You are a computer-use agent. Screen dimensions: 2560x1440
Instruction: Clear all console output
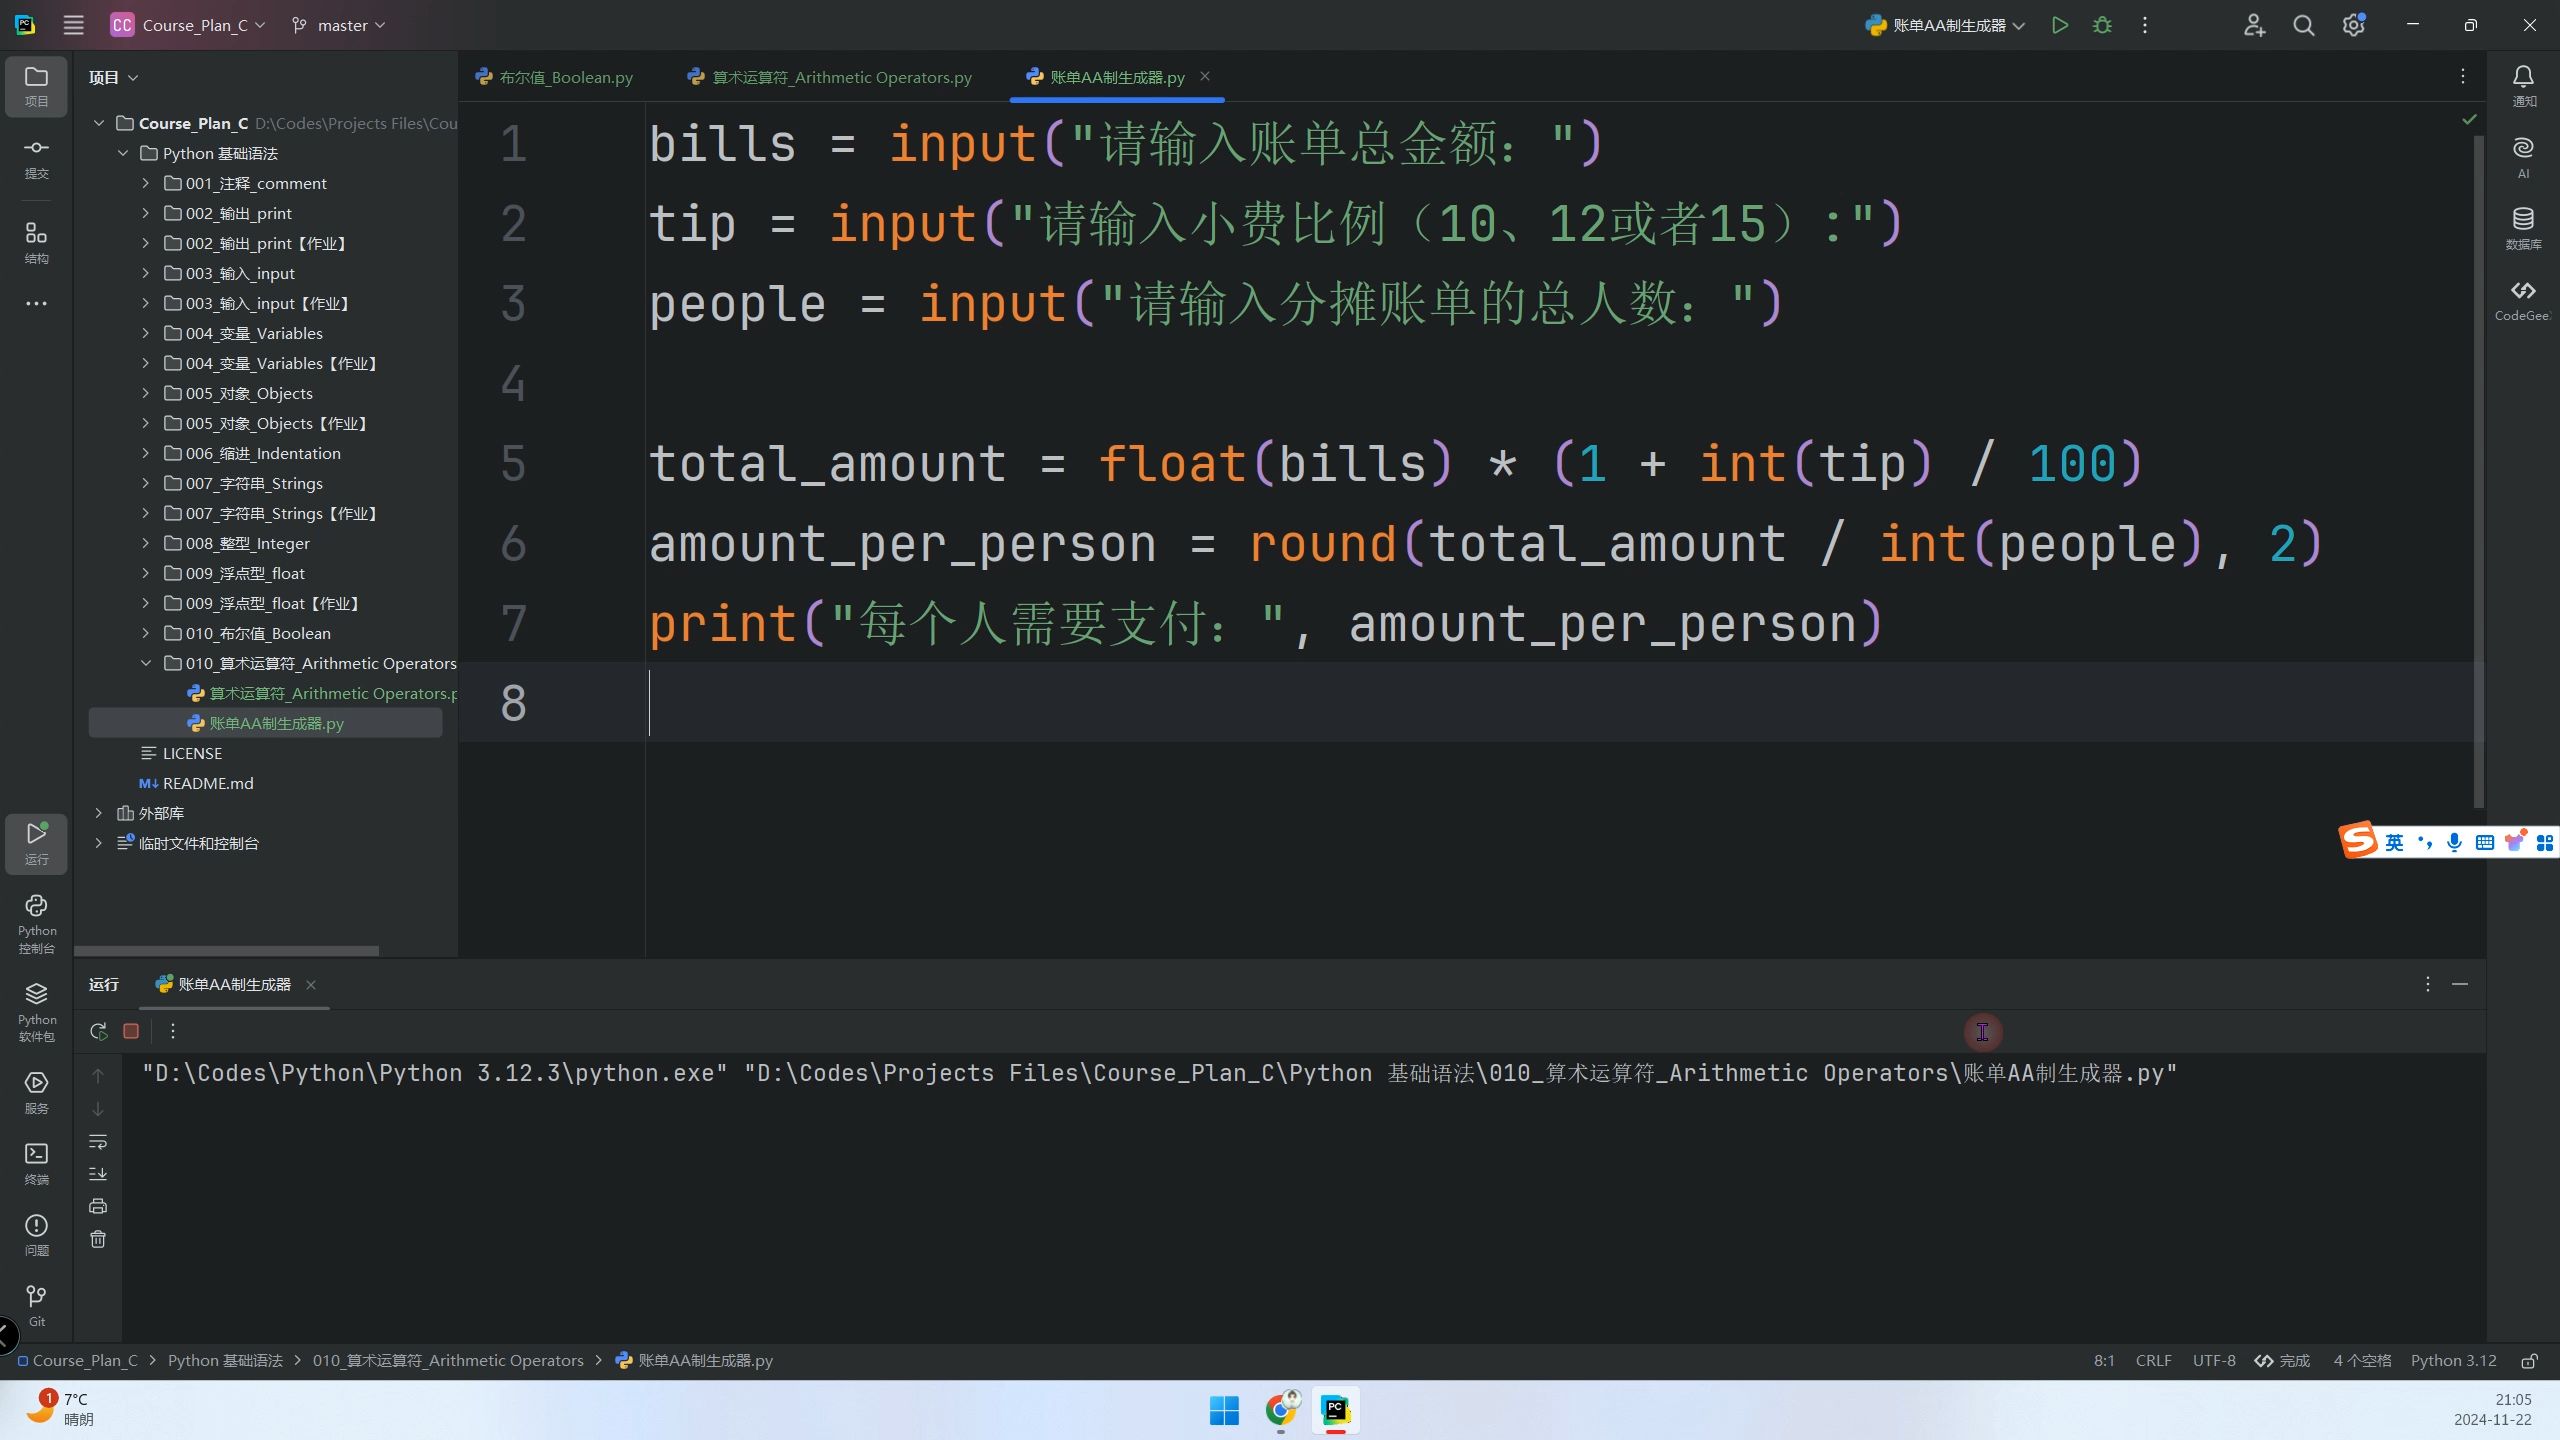pos(98,1239)
